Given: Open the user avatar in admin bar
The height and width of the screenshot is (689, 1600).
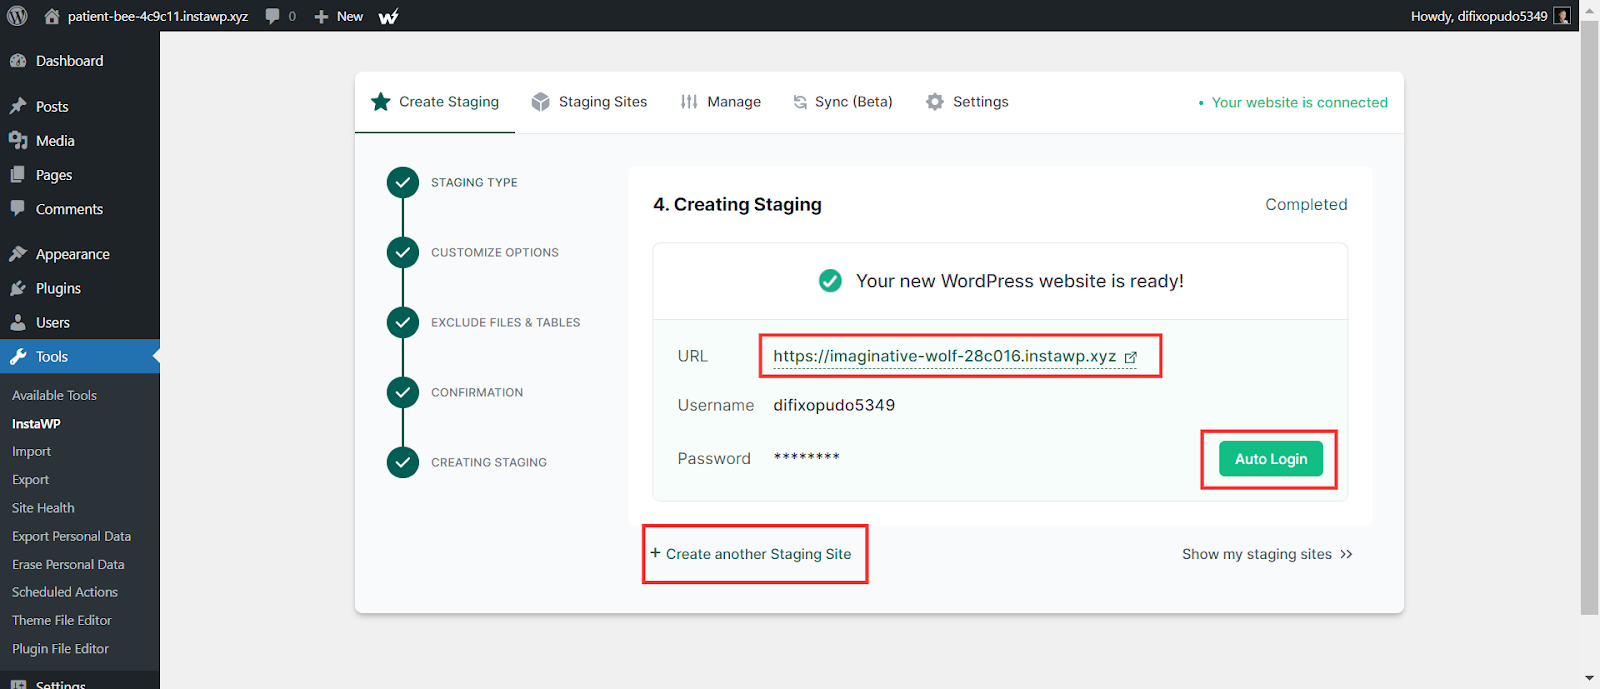Looking at the screenshot, I should [x=1562, y=16].
